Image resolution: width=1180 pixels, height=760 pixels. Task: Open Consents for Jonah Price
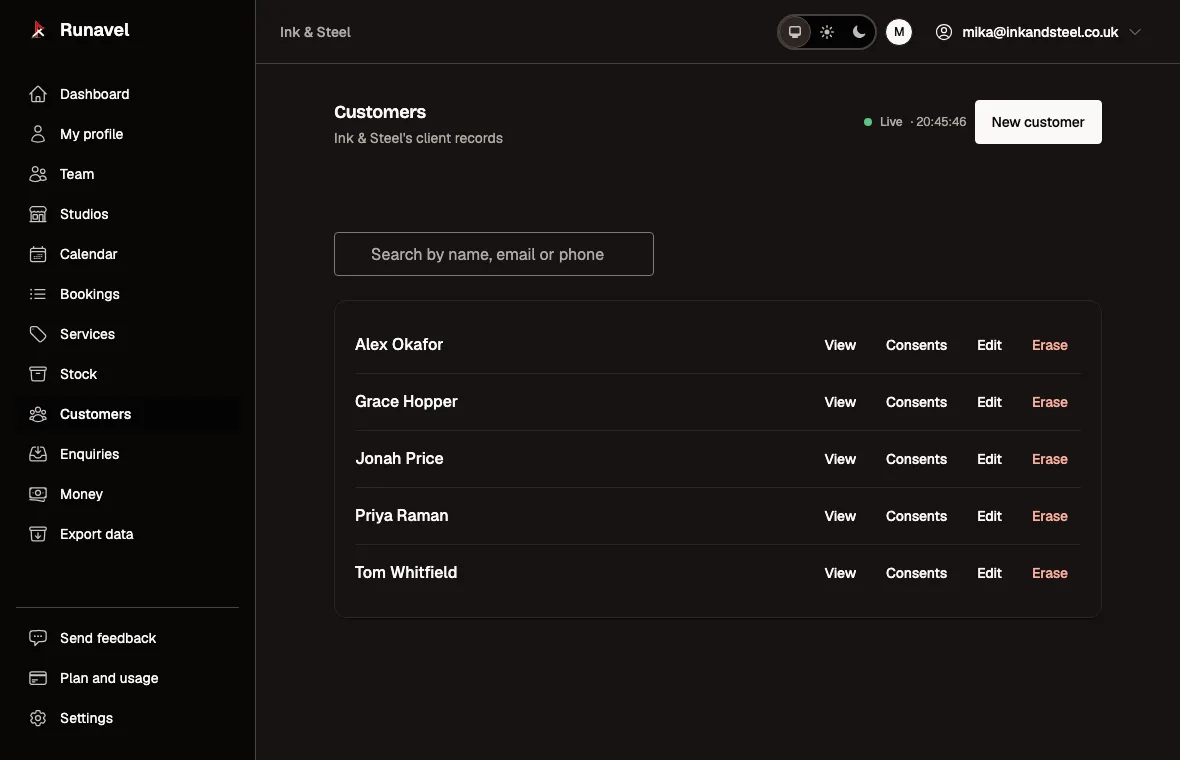(x=916, y=459)
